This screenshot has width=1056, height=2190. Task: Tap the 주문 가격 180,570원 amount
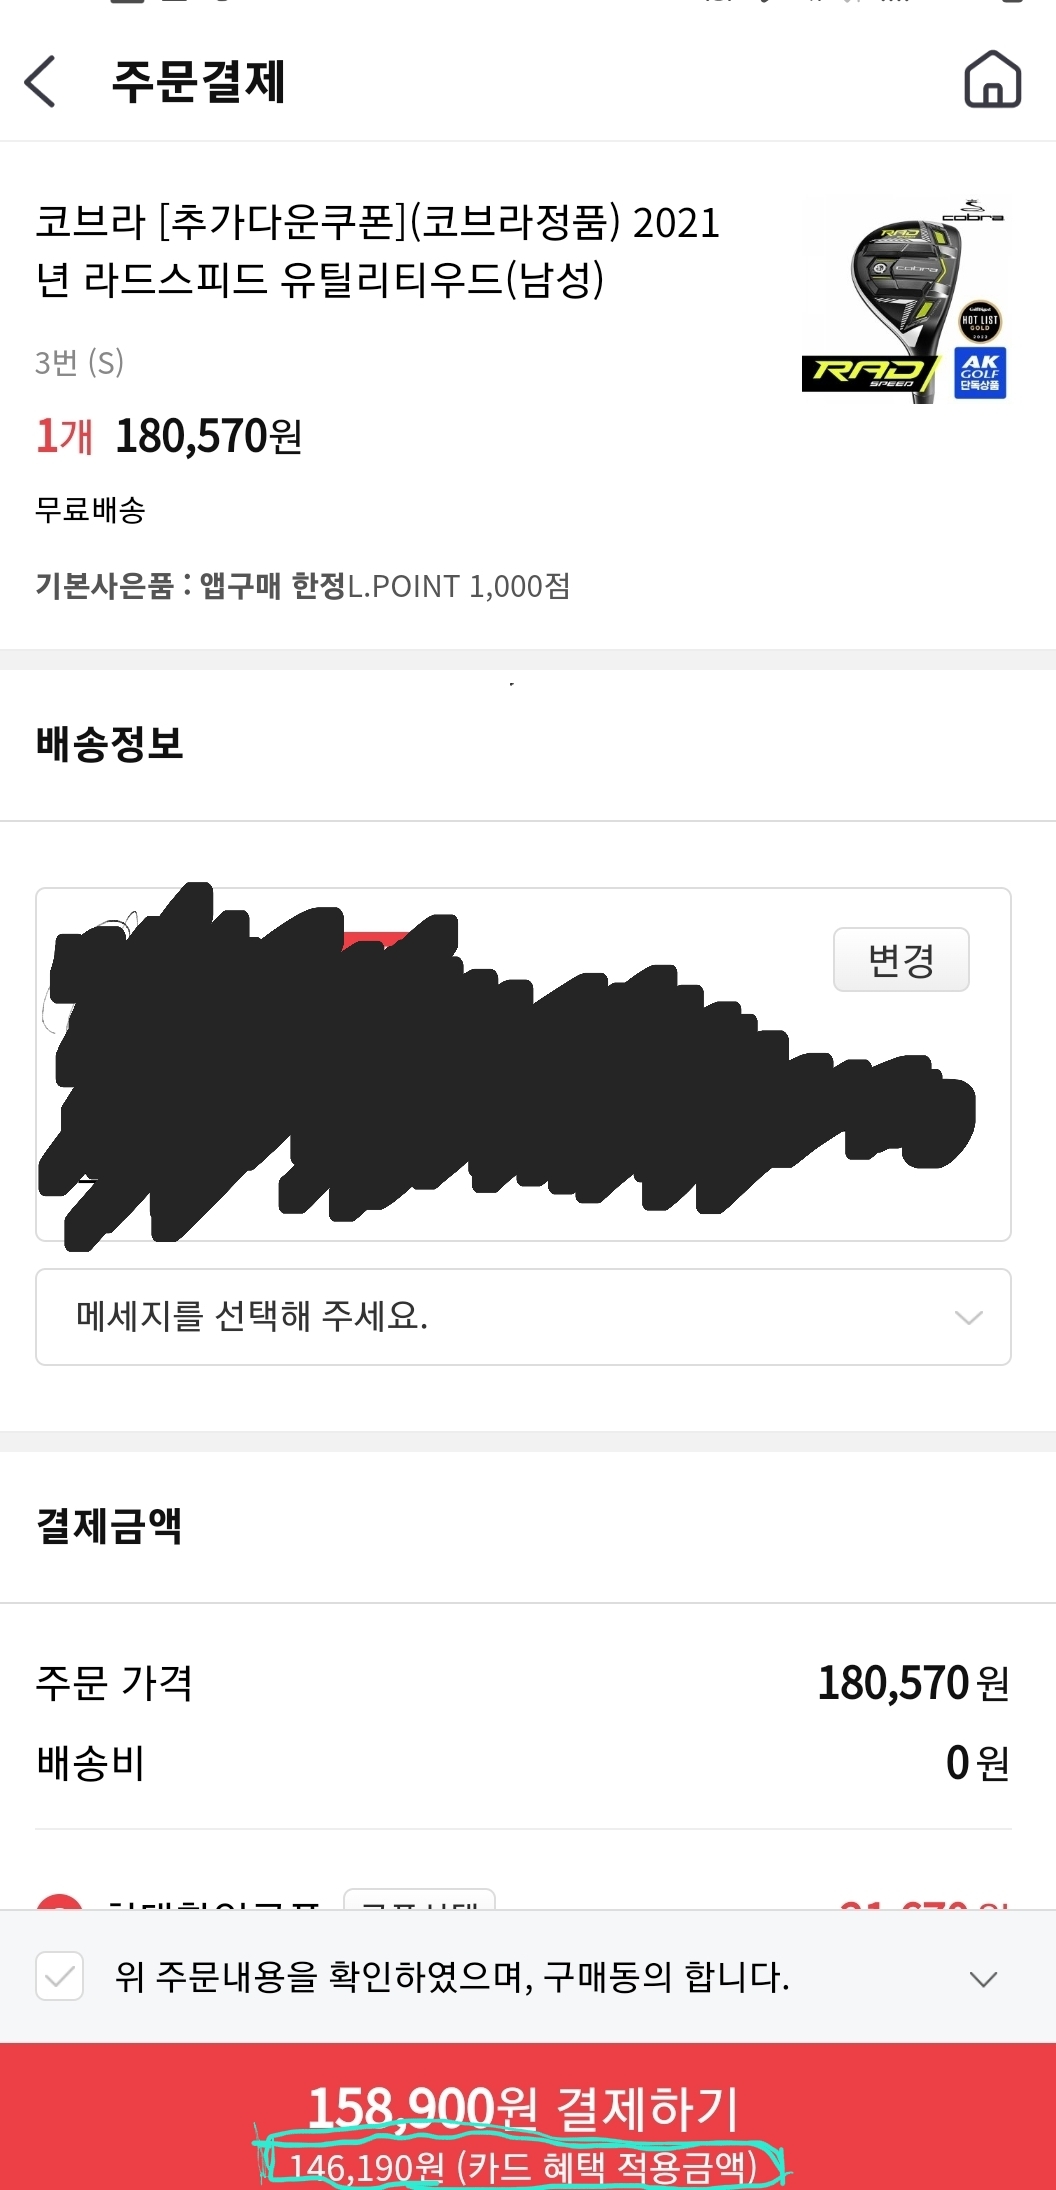[912, 1683]
